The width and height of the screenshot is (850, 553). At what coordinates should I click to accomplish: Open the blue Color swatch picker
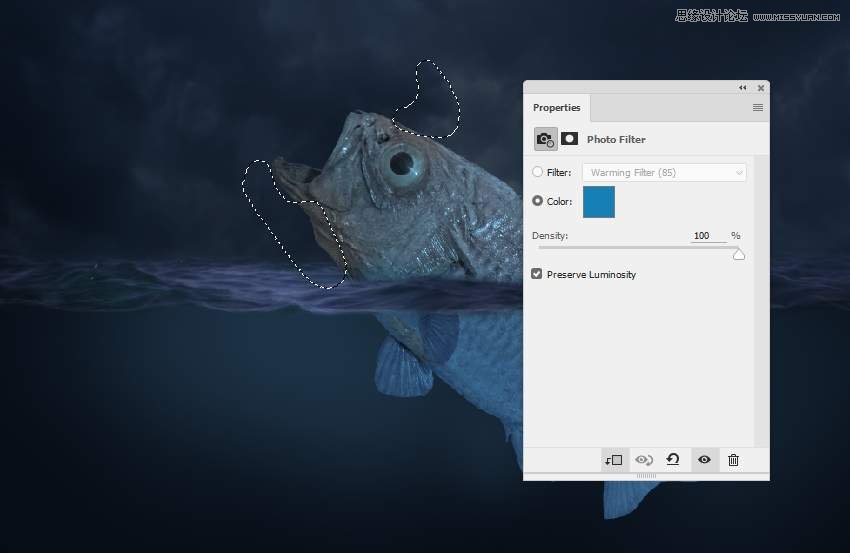599,202
